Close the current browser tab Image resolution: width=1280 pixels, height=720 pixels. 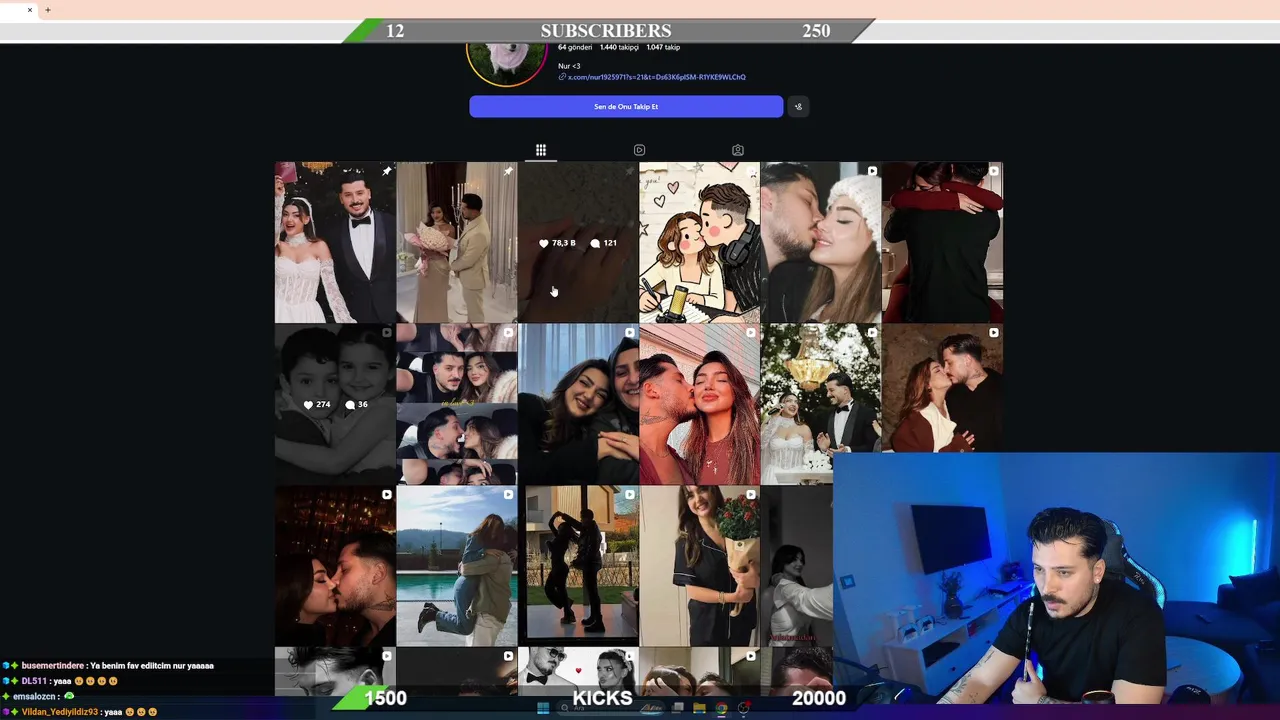(x=30, y=10)
